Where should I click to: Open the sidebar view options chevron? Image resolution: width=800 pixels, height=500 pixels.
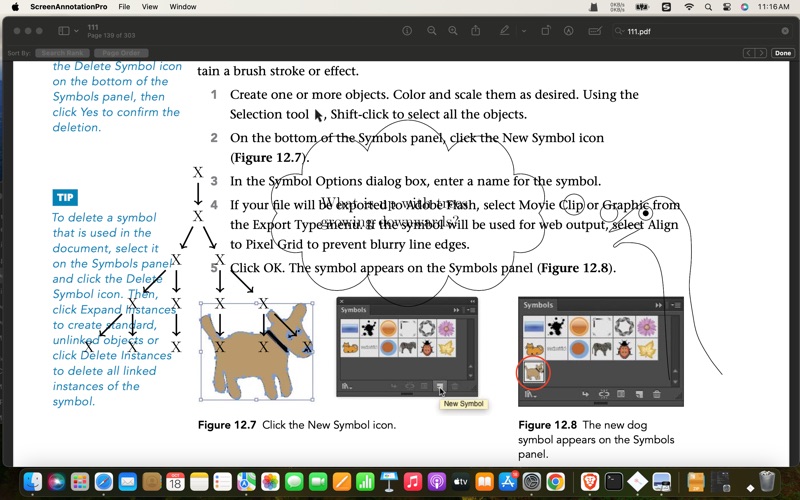[76, 31]
